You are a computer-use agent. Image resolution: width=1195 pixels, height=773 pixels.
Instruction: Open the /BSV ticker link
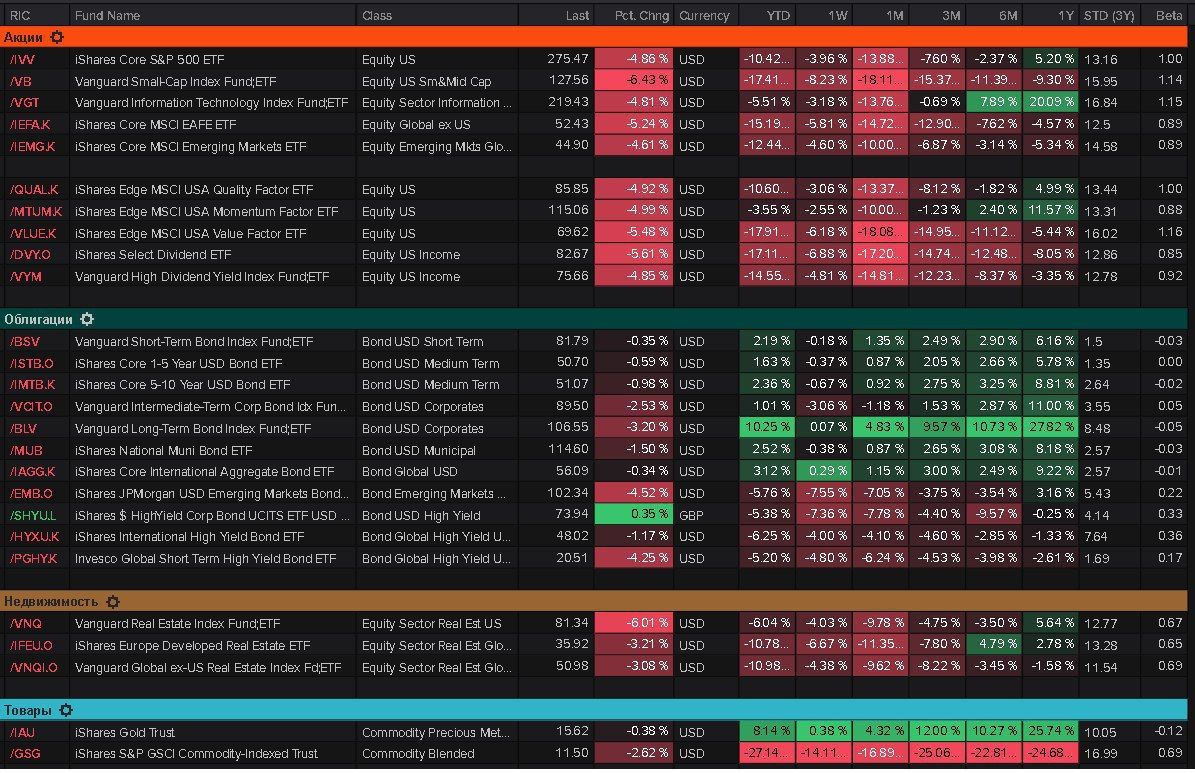pos(24,342)
